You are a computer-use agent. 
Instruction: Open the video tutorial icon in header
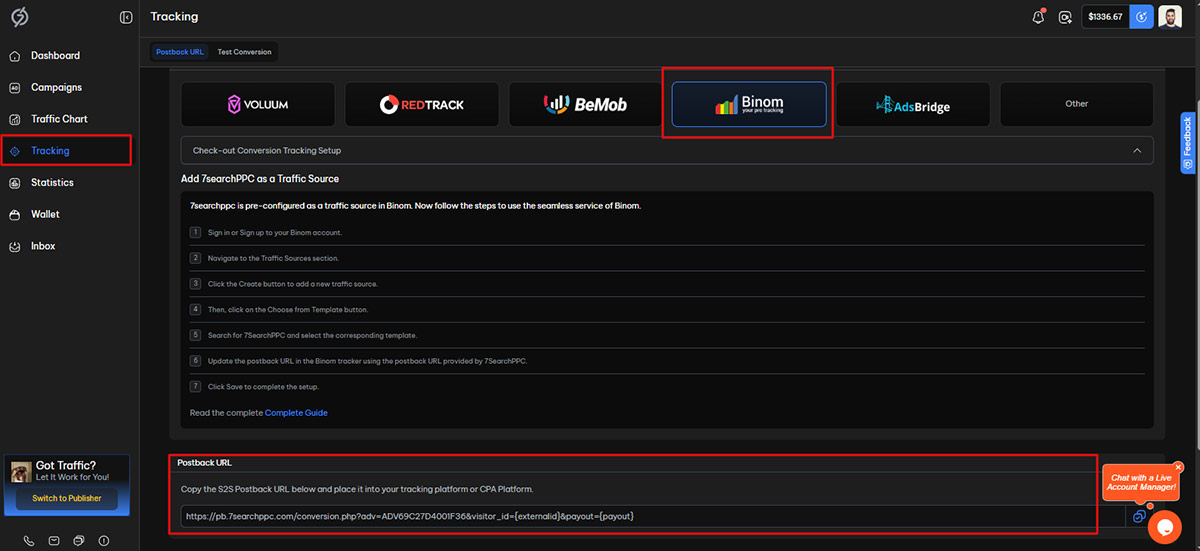click(x=1065, y=17)
